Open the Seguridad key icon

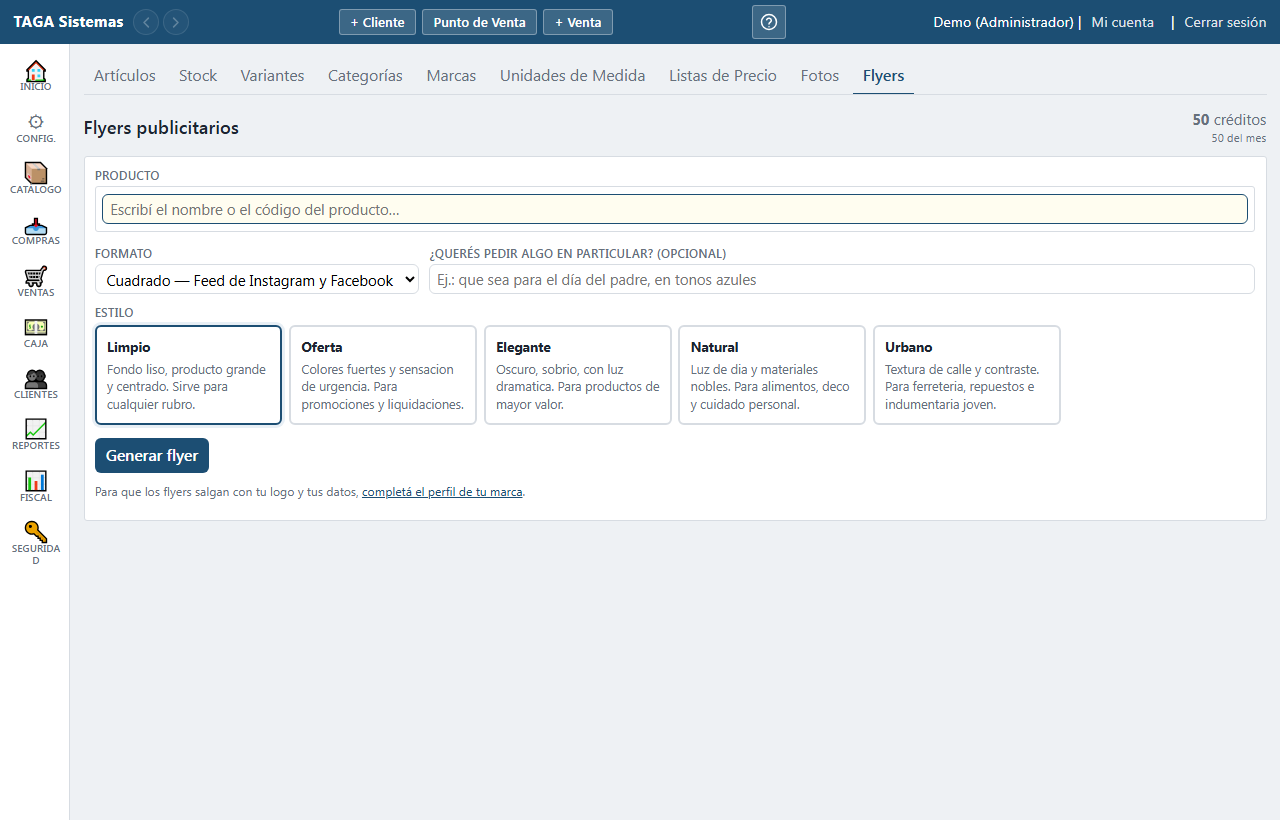[x=35, y=532]
